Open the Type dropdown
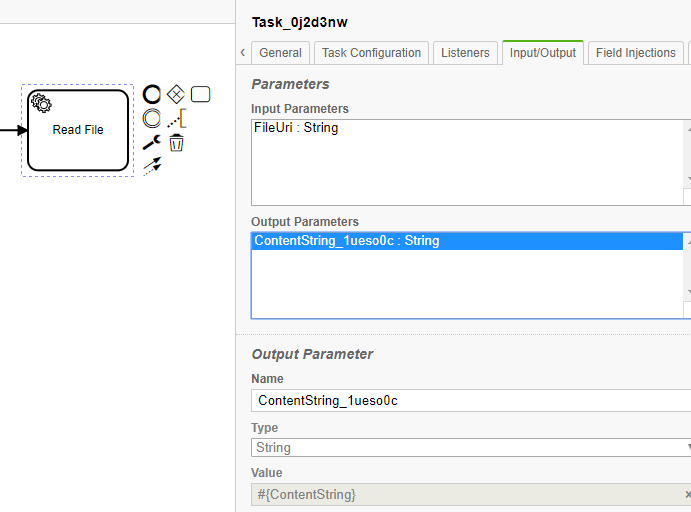 click(472, 448)
